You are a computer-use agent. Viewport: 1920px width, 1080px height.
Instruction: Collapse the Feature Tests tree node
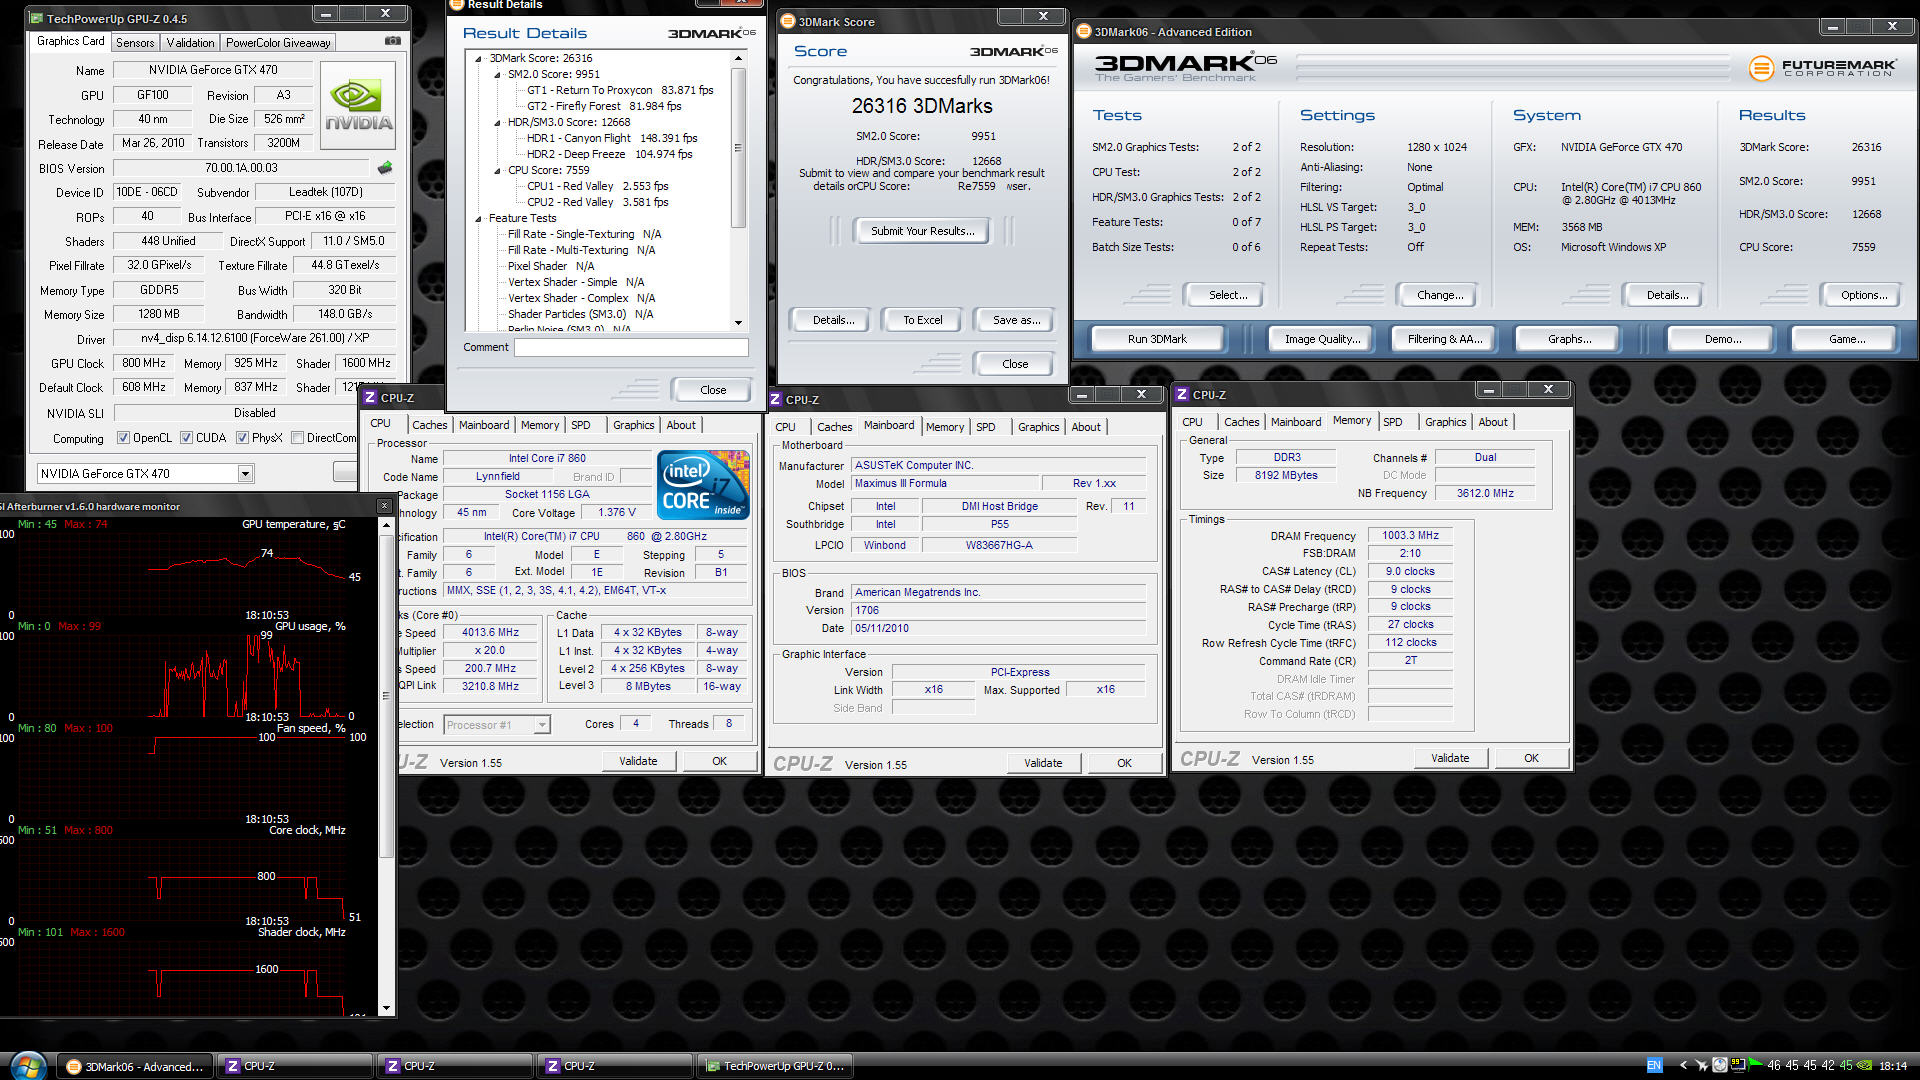(479, 218)
